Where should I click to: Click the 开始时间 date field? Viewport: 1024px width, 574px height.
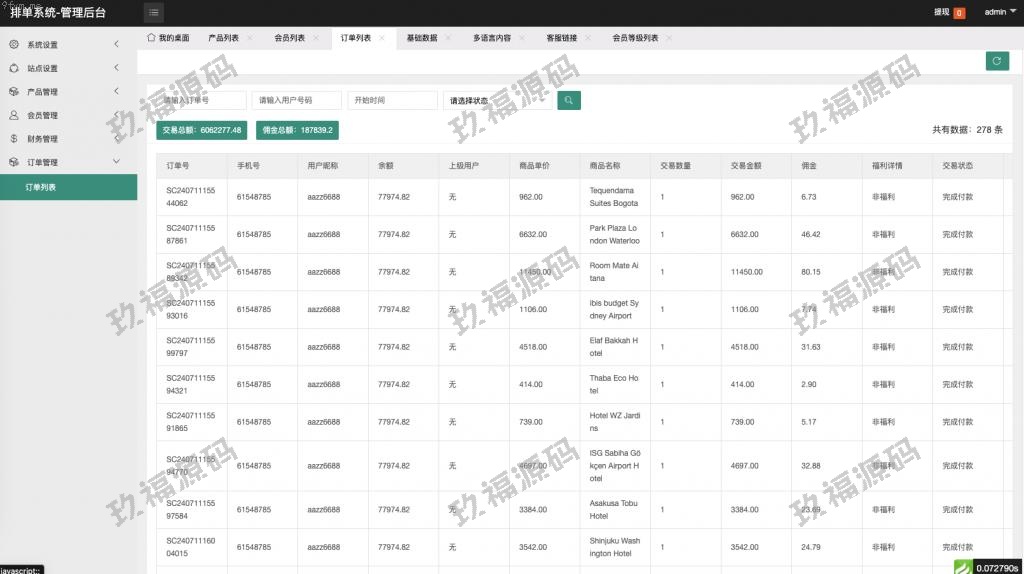(x=392, y=100)
